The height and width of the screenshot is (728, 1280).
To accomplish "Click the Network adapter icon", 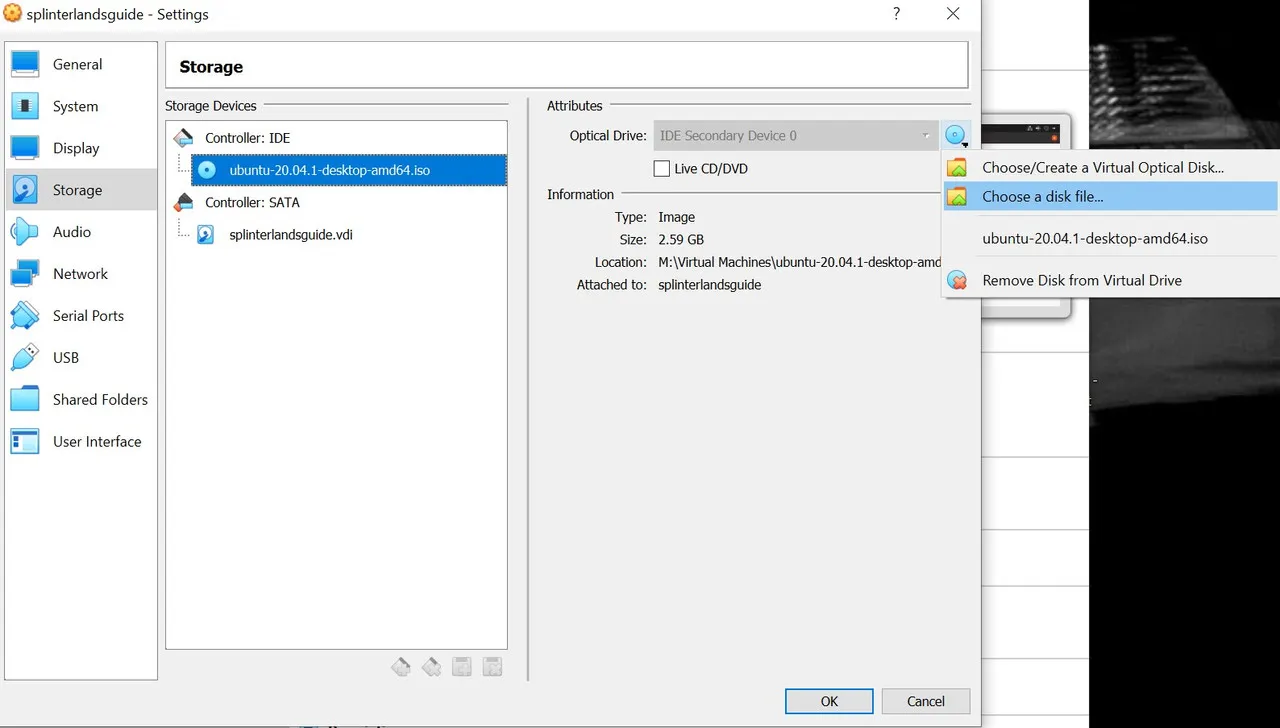I will tap(25, 274).
